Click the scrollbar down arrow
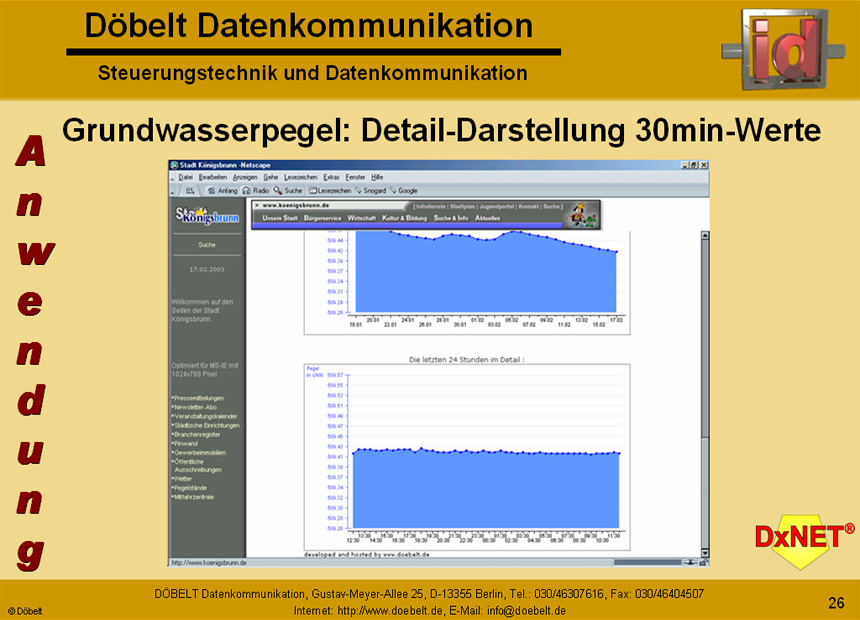This screenshot has width=860, height=620. coord(705,553)
